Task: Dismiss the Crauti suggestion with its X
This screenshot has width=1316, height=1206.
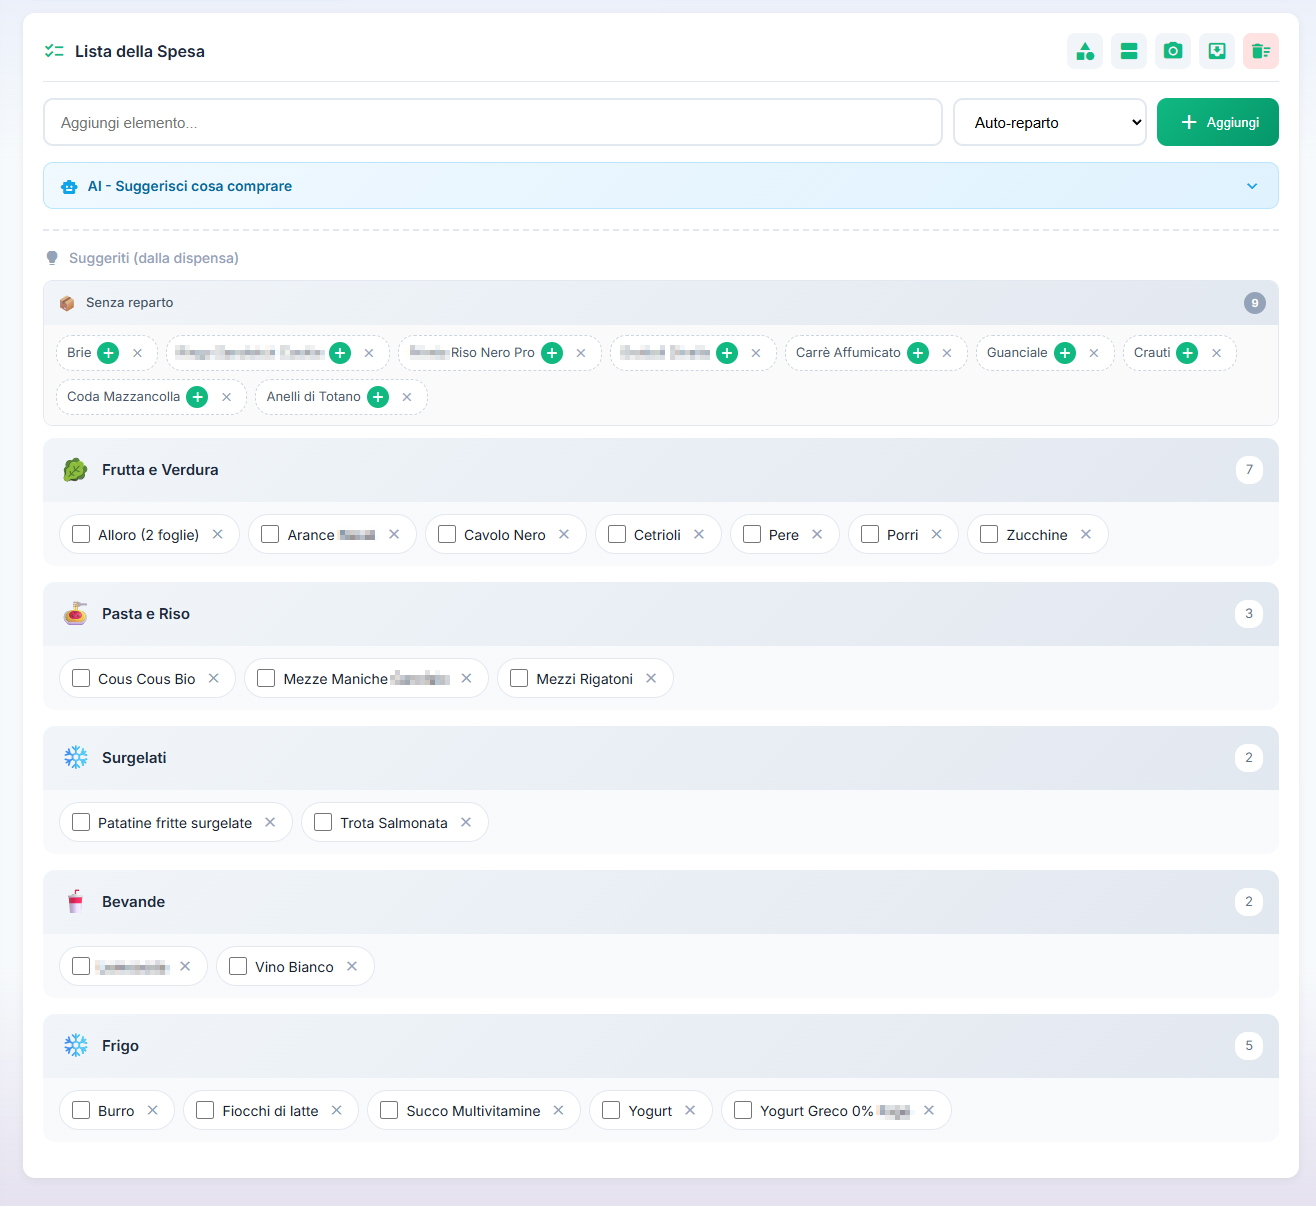Action: (x=1216, y=353)
